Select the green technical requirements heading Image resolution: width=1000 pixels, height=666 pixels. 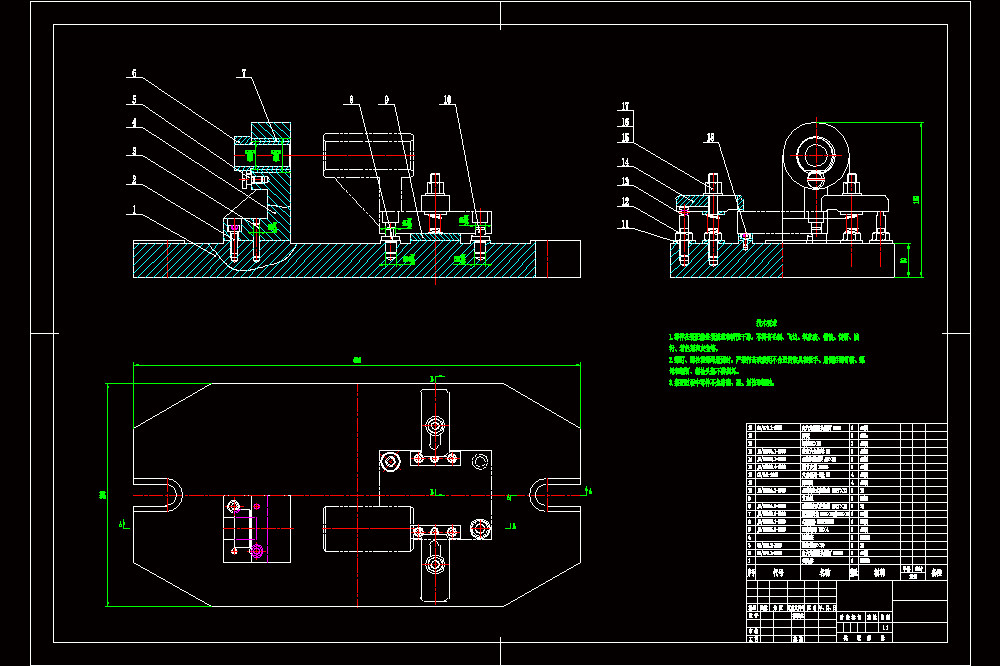tap(767, 323)
